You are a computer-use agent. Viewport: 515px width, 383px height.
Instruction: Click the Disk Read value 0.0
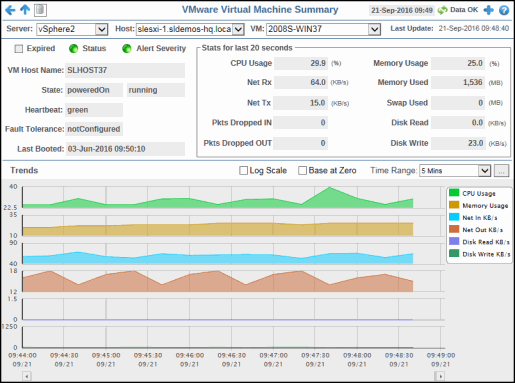click(x=458, y=123)
